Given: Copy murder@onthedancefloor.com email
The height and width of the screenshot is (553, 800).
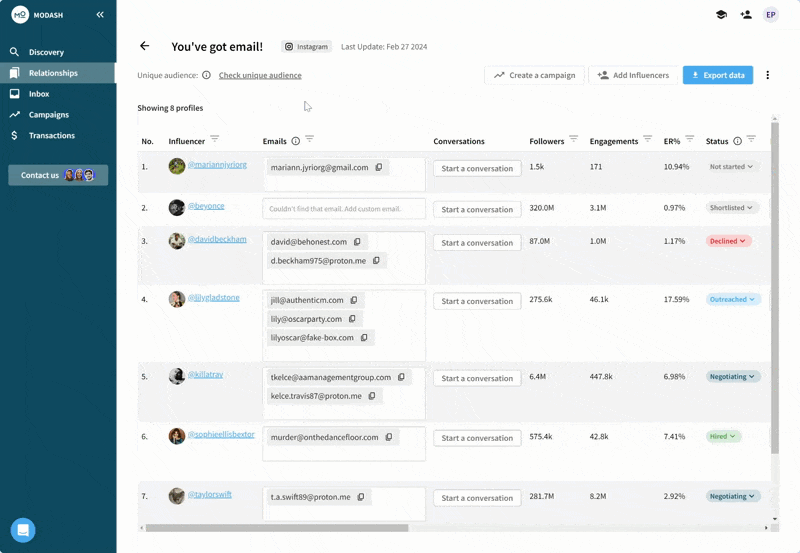Looking at the screenshot, I should coord(389,437).
